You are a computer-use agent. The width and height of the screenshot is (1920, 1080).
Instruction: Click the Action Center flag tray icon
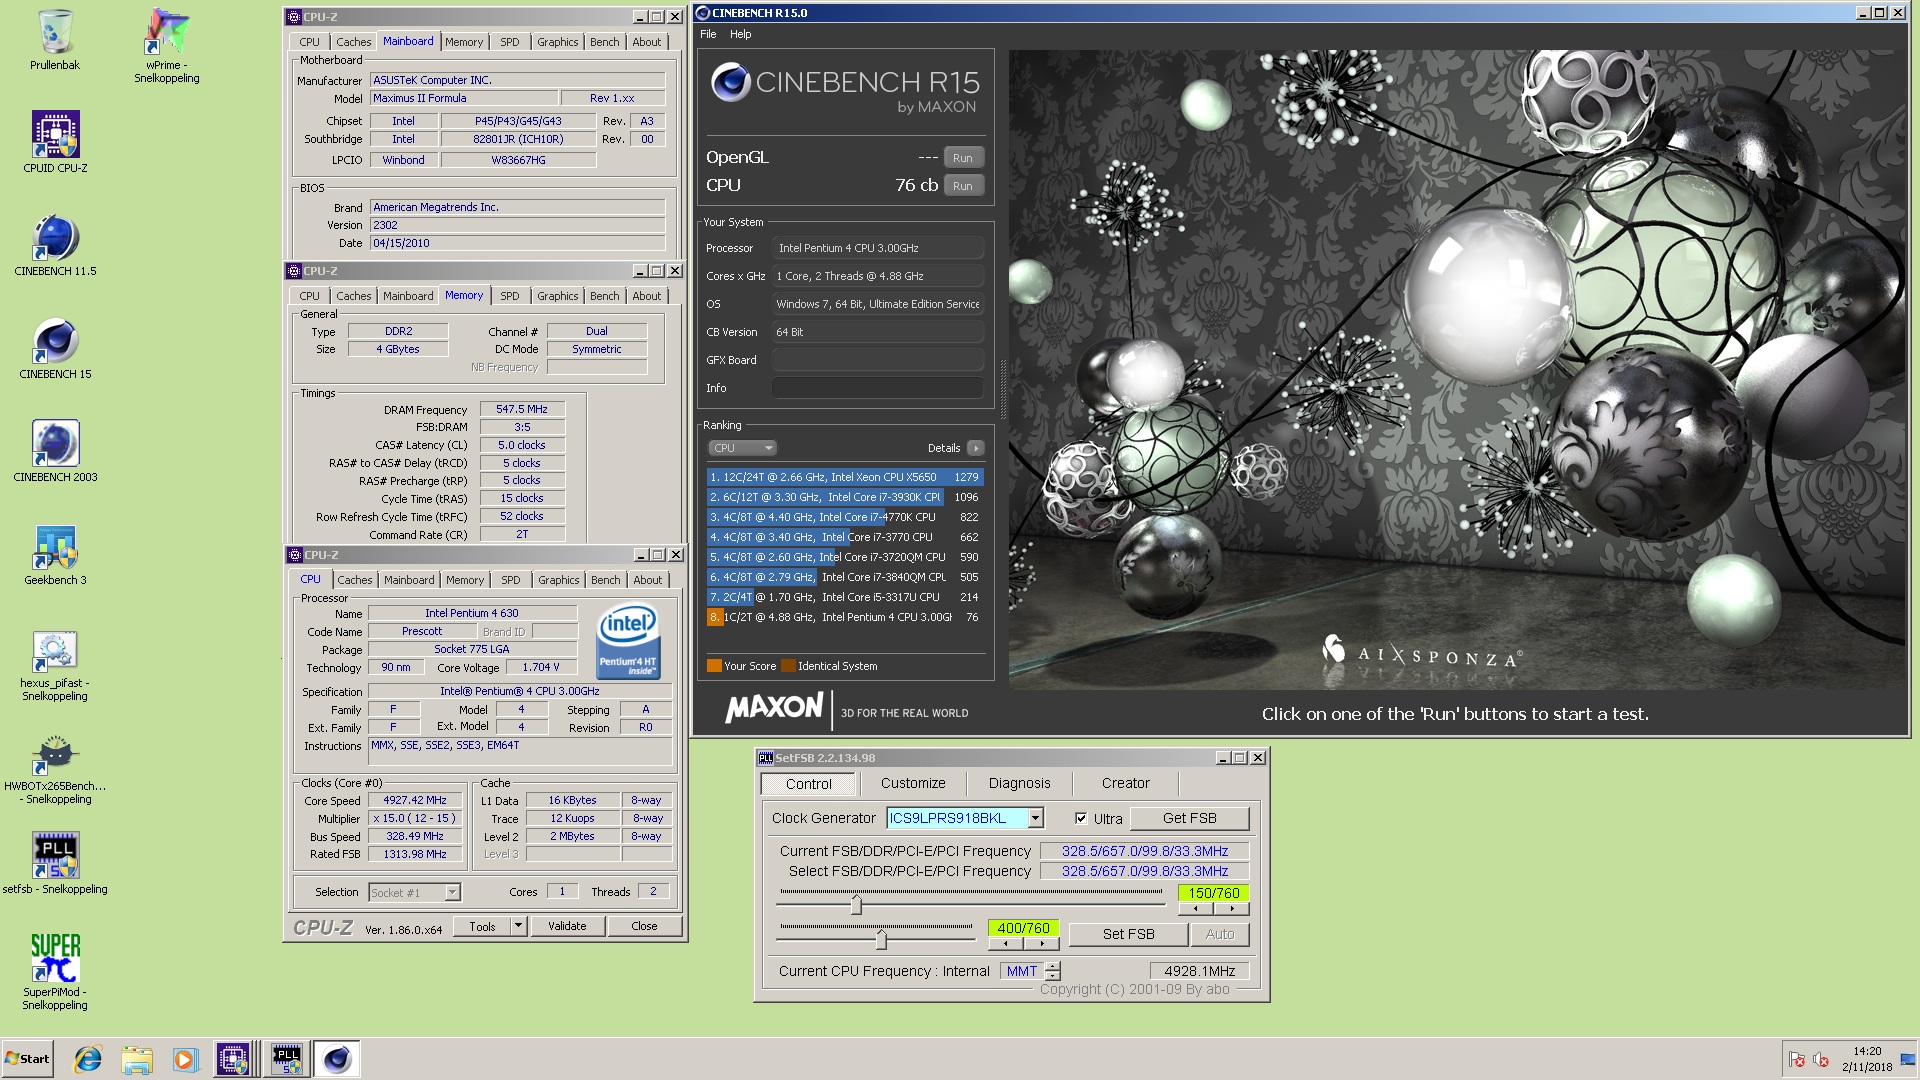[1796, 1060]
